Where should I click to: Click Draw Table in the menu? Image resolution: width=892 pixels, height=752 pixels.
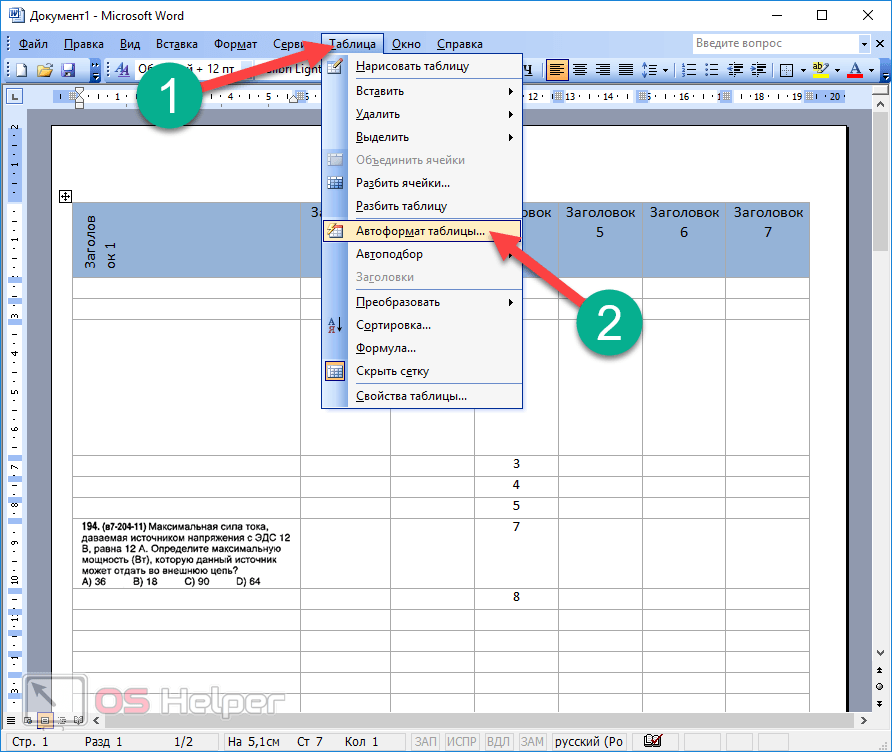[x=412, y=67]
